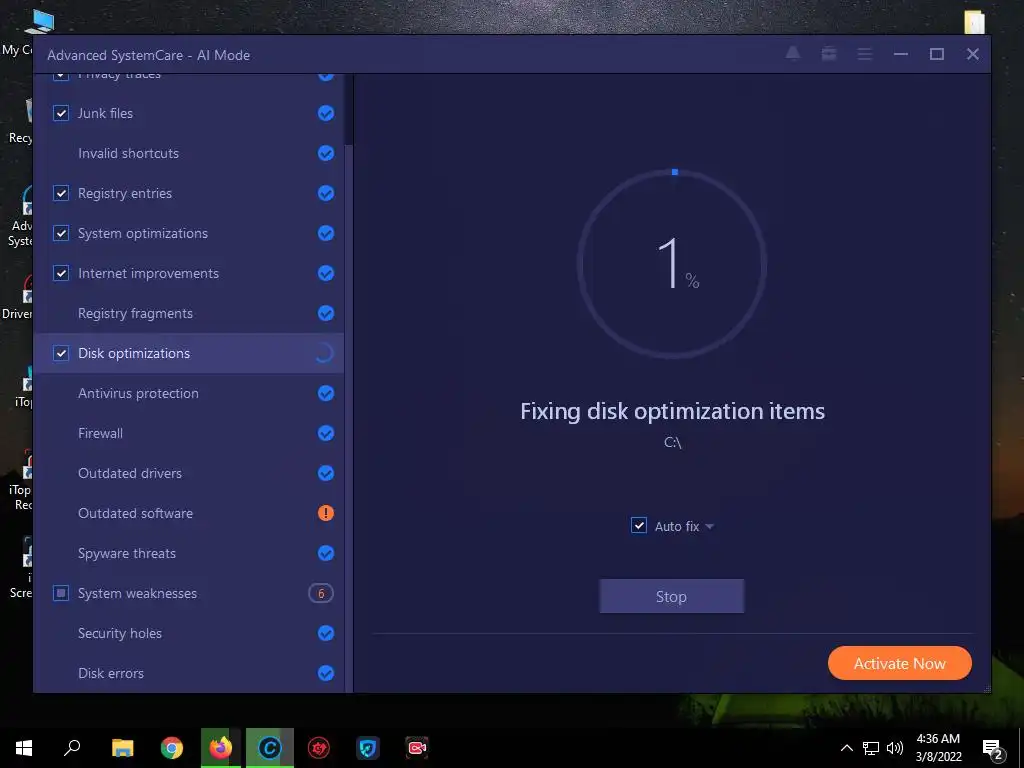Viewport: 1024px width, 768px height.
Task: Select the Spyware threats row label
Action: (127, 553)
